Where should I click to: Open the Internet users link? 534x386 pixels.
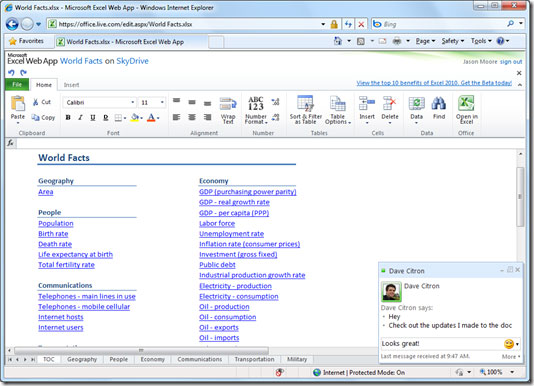[61, 327]
